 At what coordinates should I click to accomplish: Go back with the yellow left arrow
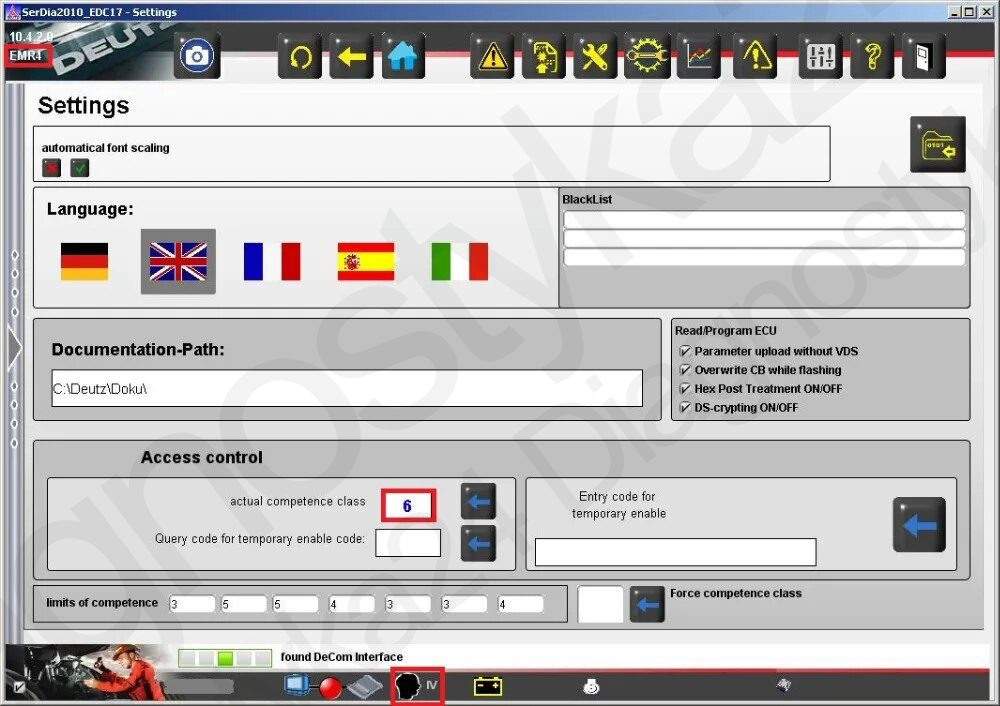coord(351,56)
